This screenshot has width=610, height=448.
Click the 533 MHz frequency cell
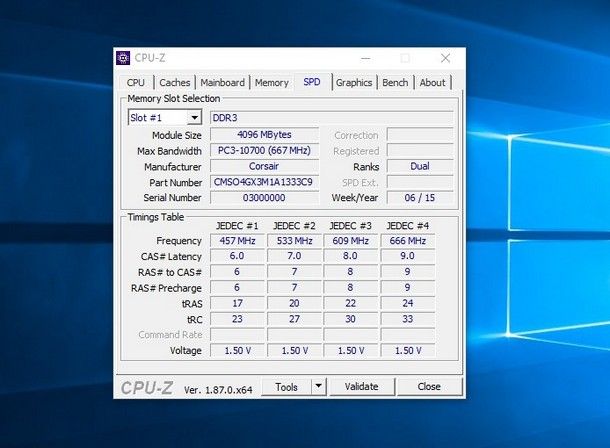[294, 241]
